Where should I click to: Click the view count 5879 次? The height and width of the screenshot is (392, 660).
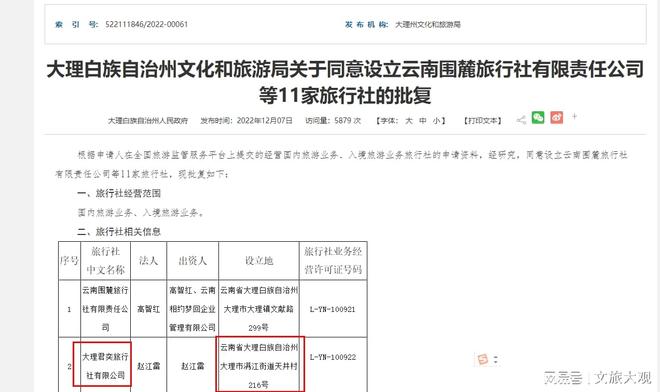[348, 121]
